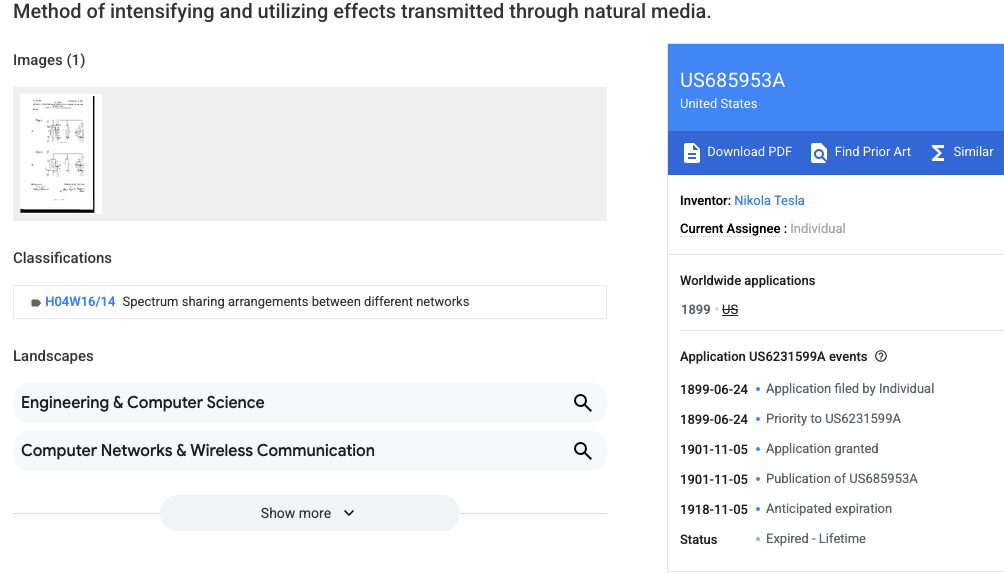Click the sigma icon beside Similar
The width and height of the screenshot is (1004, 573).
tap(938, 153)
